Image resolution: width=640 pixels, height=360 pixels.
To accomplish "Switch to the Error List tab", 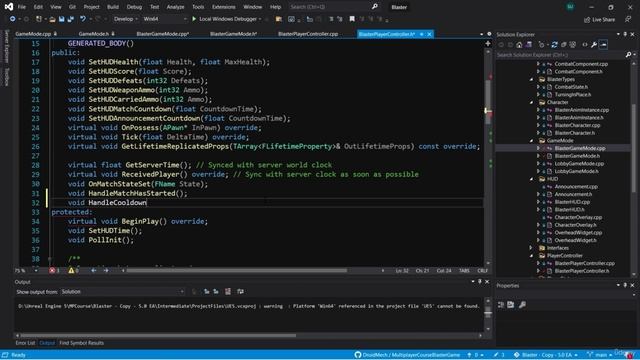I will click(25, 343).
